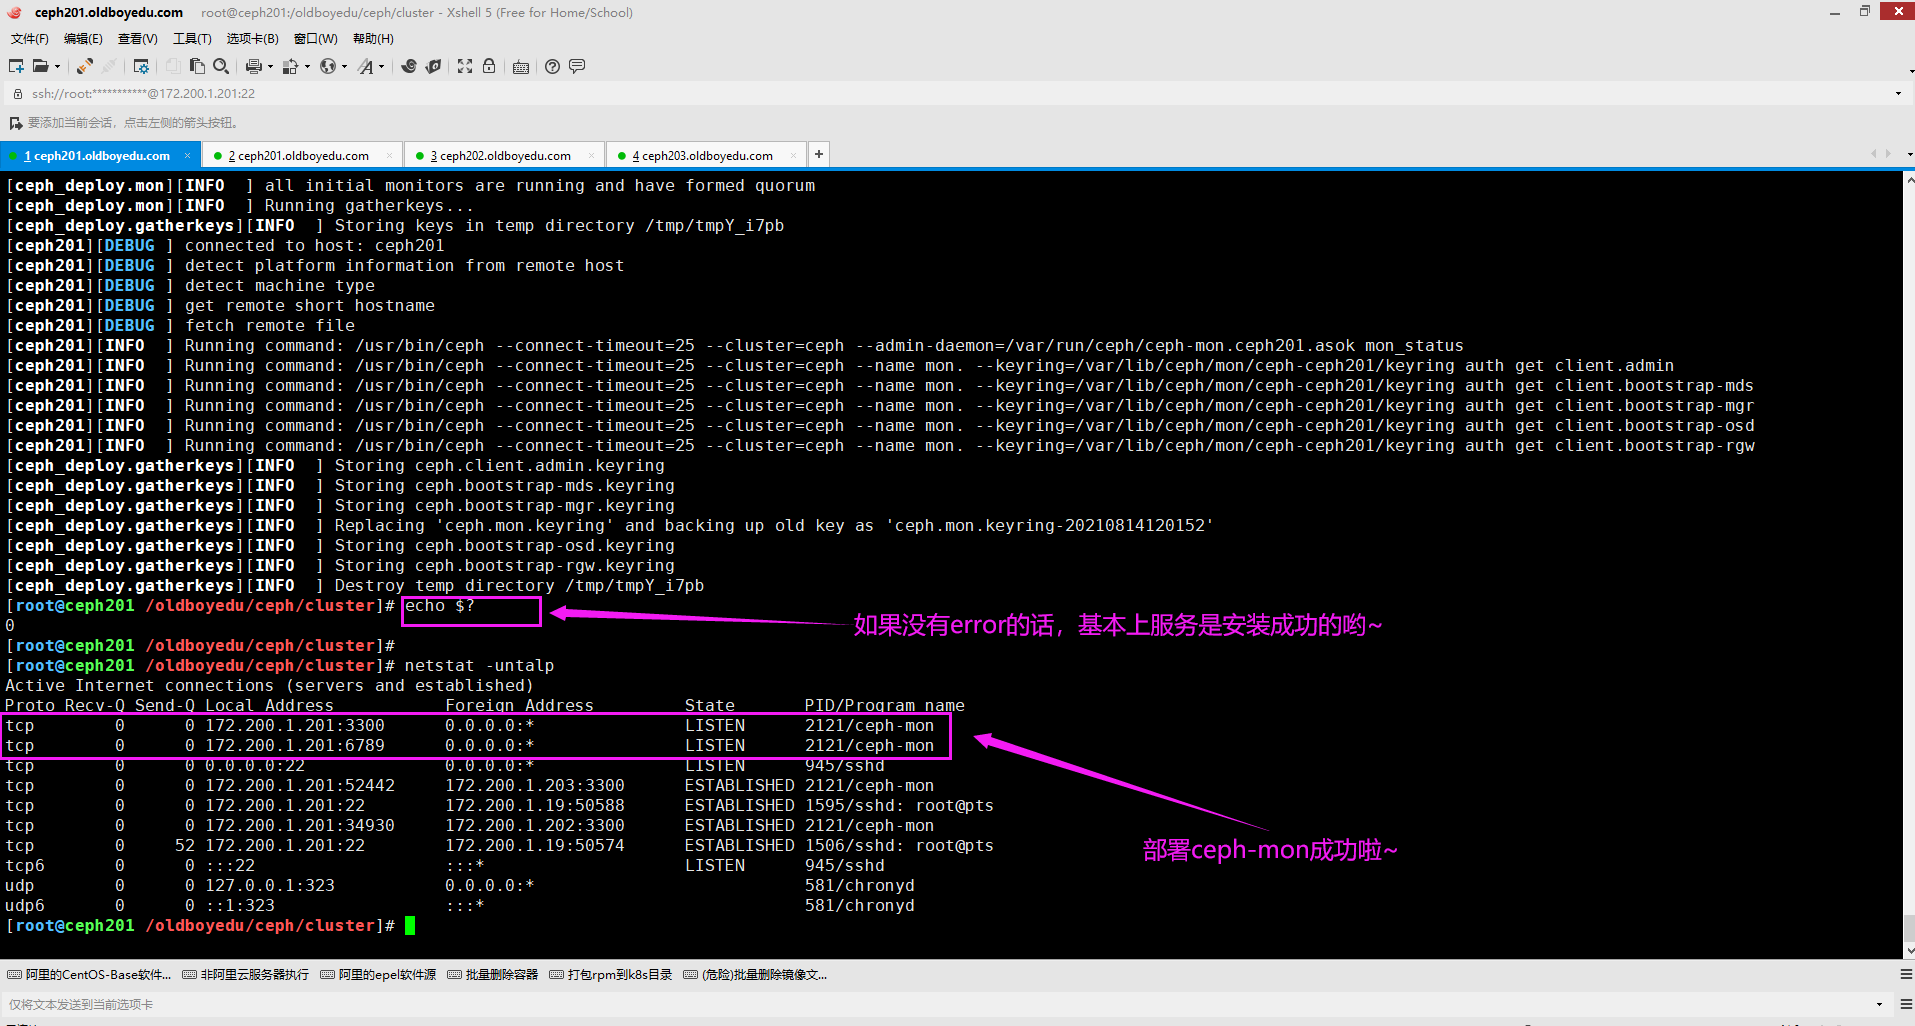Image resolution: width=1915 pixels, height=1026 pixels.
Task: Close the first ceph201.oldboyedu.com tab
Action: point(187,156)
